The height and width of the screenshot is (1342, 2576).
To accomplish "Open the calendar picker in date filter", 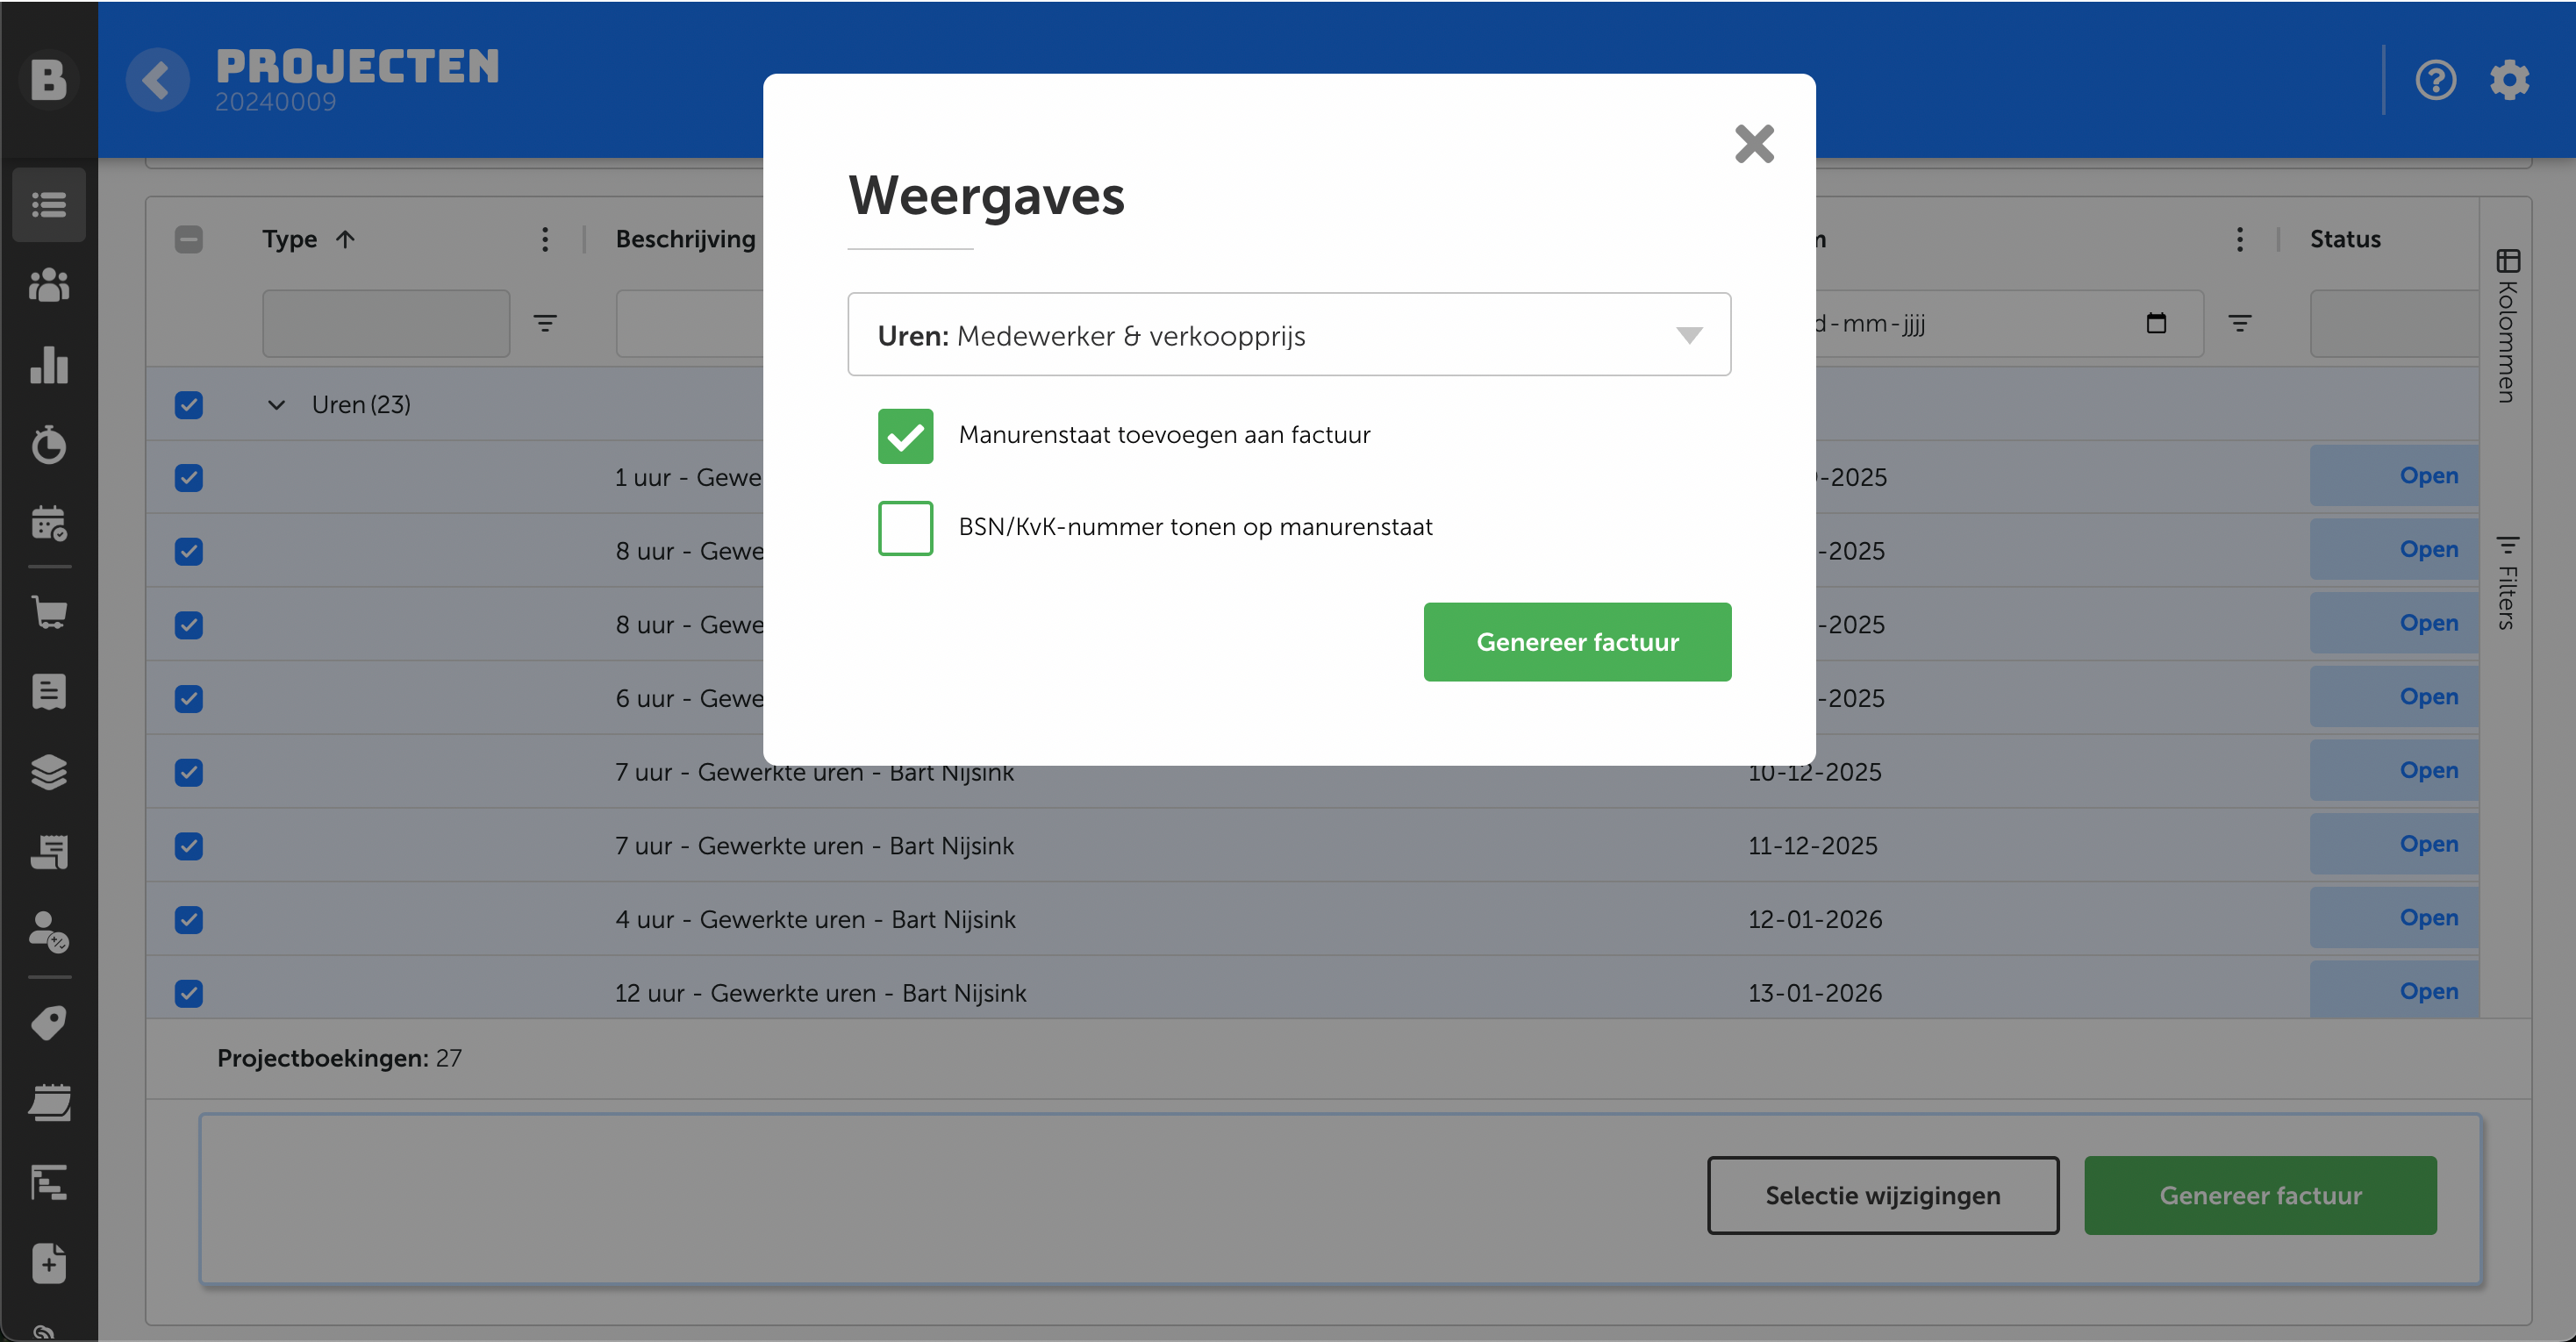I will pos(2156,323).
